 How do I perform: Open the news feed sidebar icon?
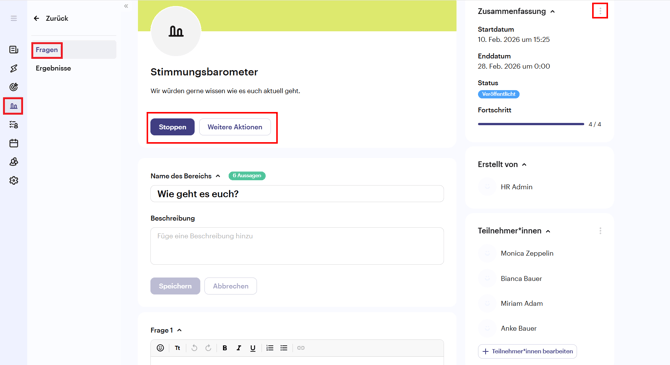(14, 50)
